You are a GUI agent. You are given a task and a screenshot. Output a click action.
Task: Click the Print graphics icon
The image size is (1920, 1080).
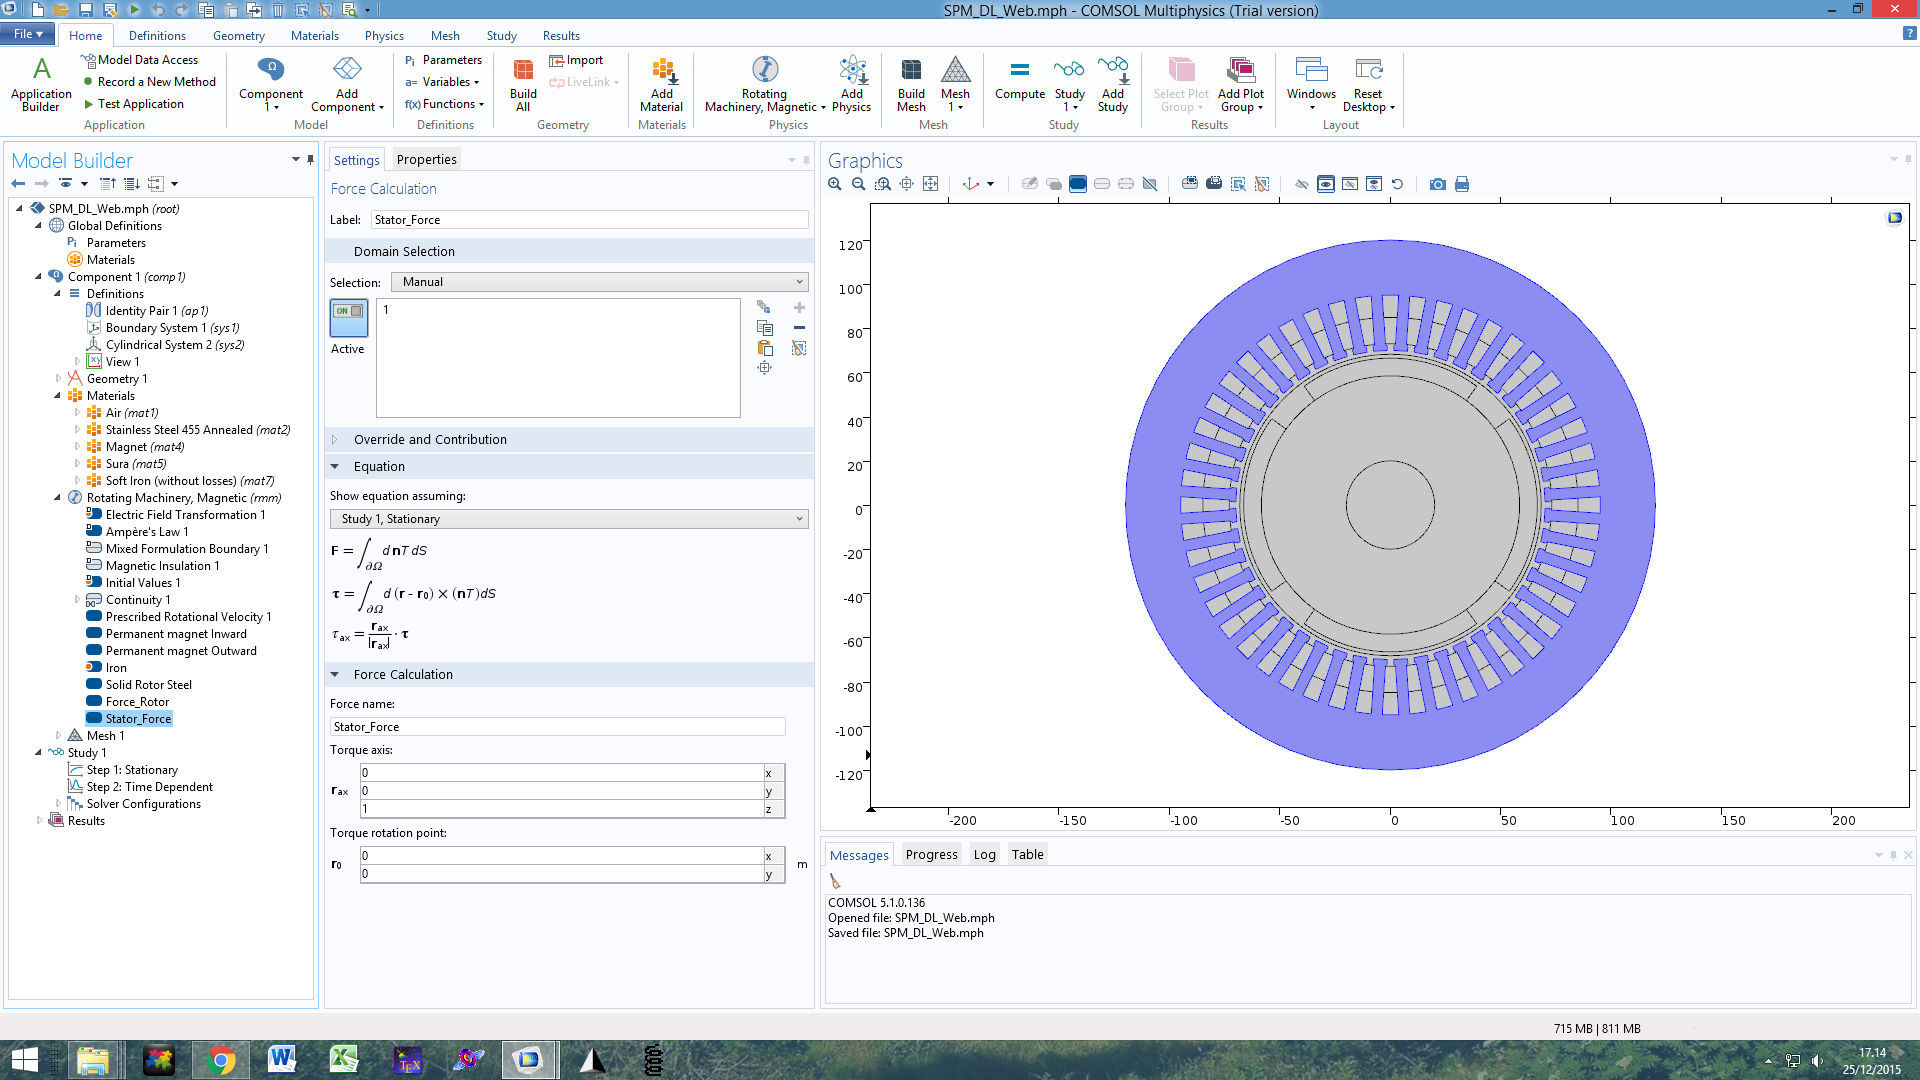(x=1462, y=184)
